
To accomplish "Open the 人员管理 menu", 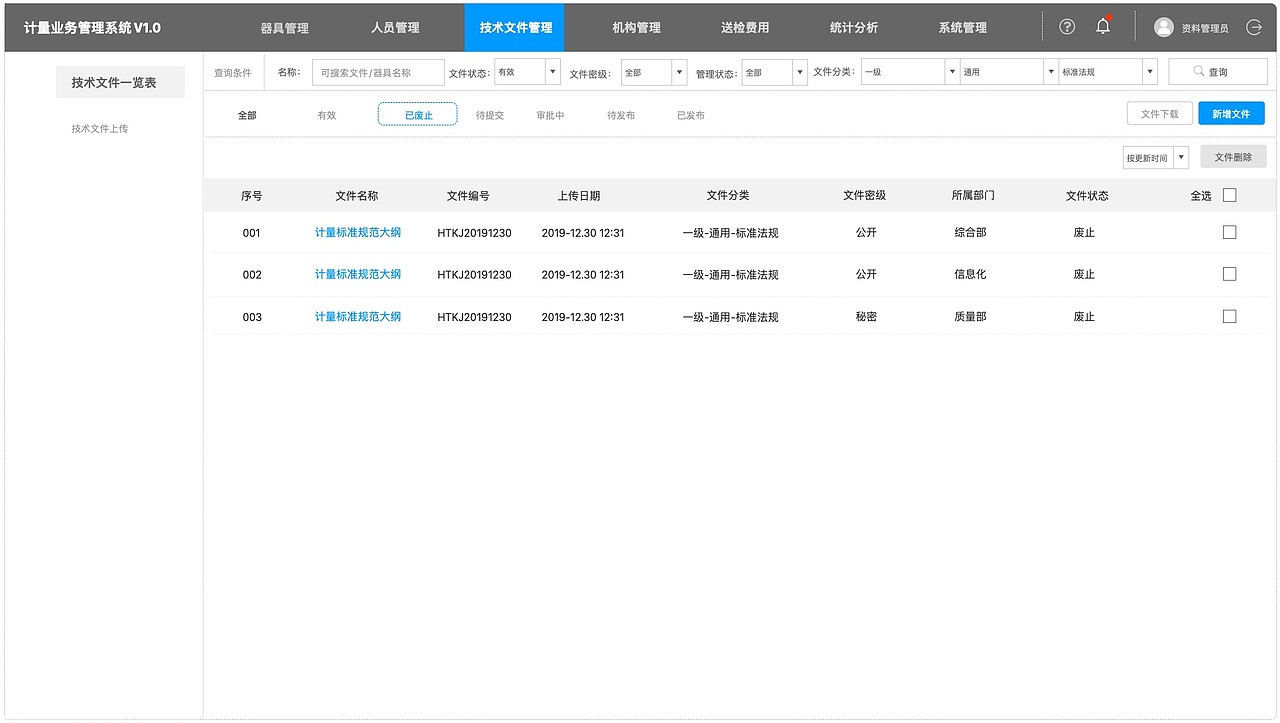I will click(395, 28).
